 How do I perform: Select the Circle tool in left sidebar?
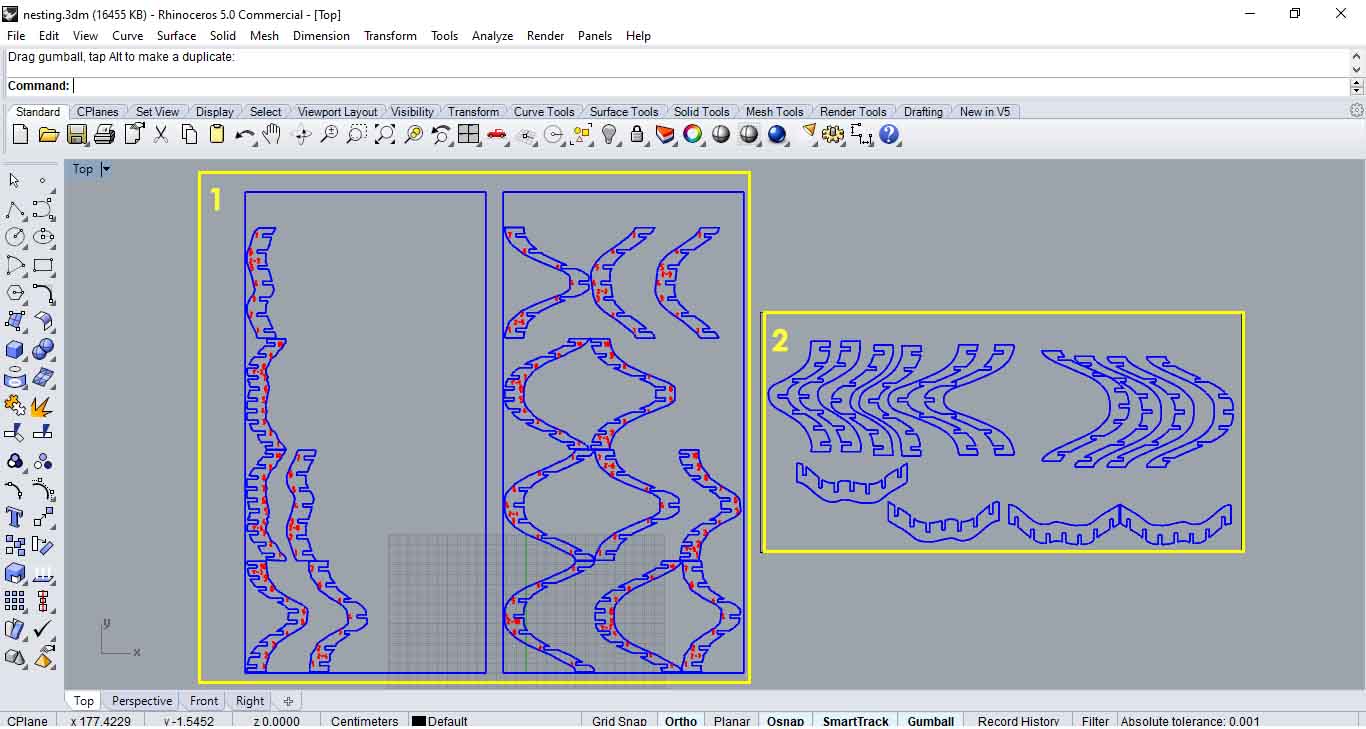(15, 238)
